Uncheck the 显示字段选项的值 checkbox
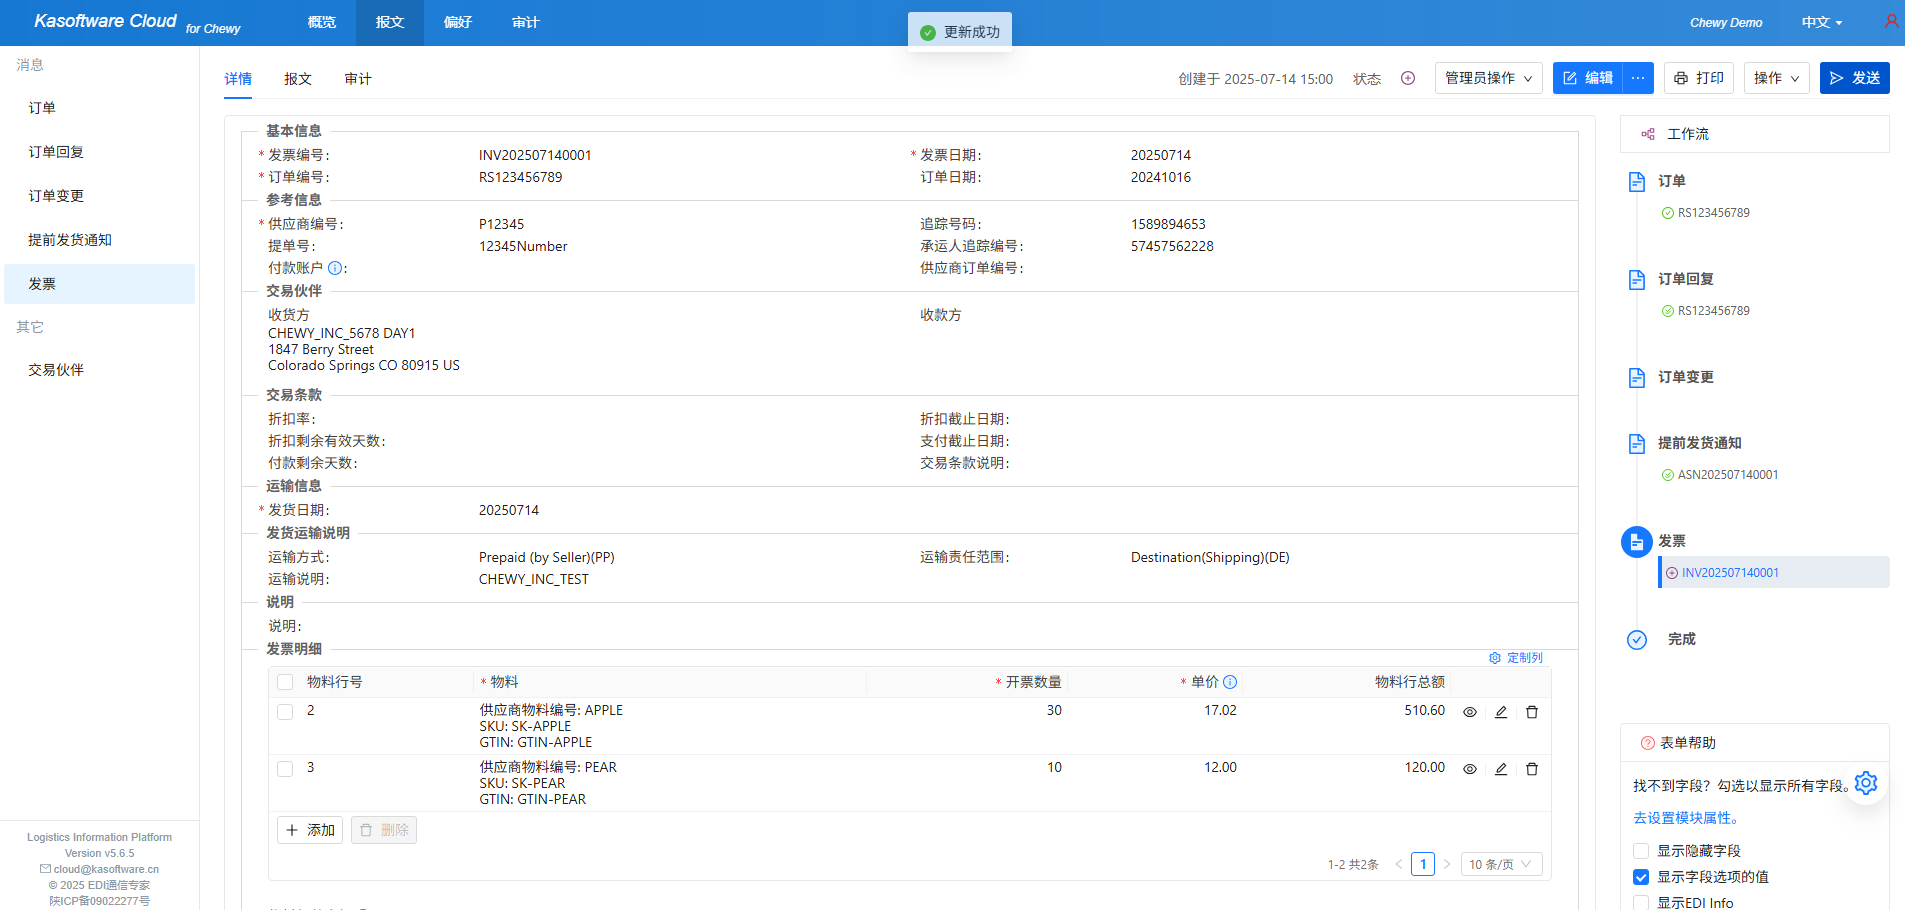Viewport: 1905px width, 910px height. 1641,877
